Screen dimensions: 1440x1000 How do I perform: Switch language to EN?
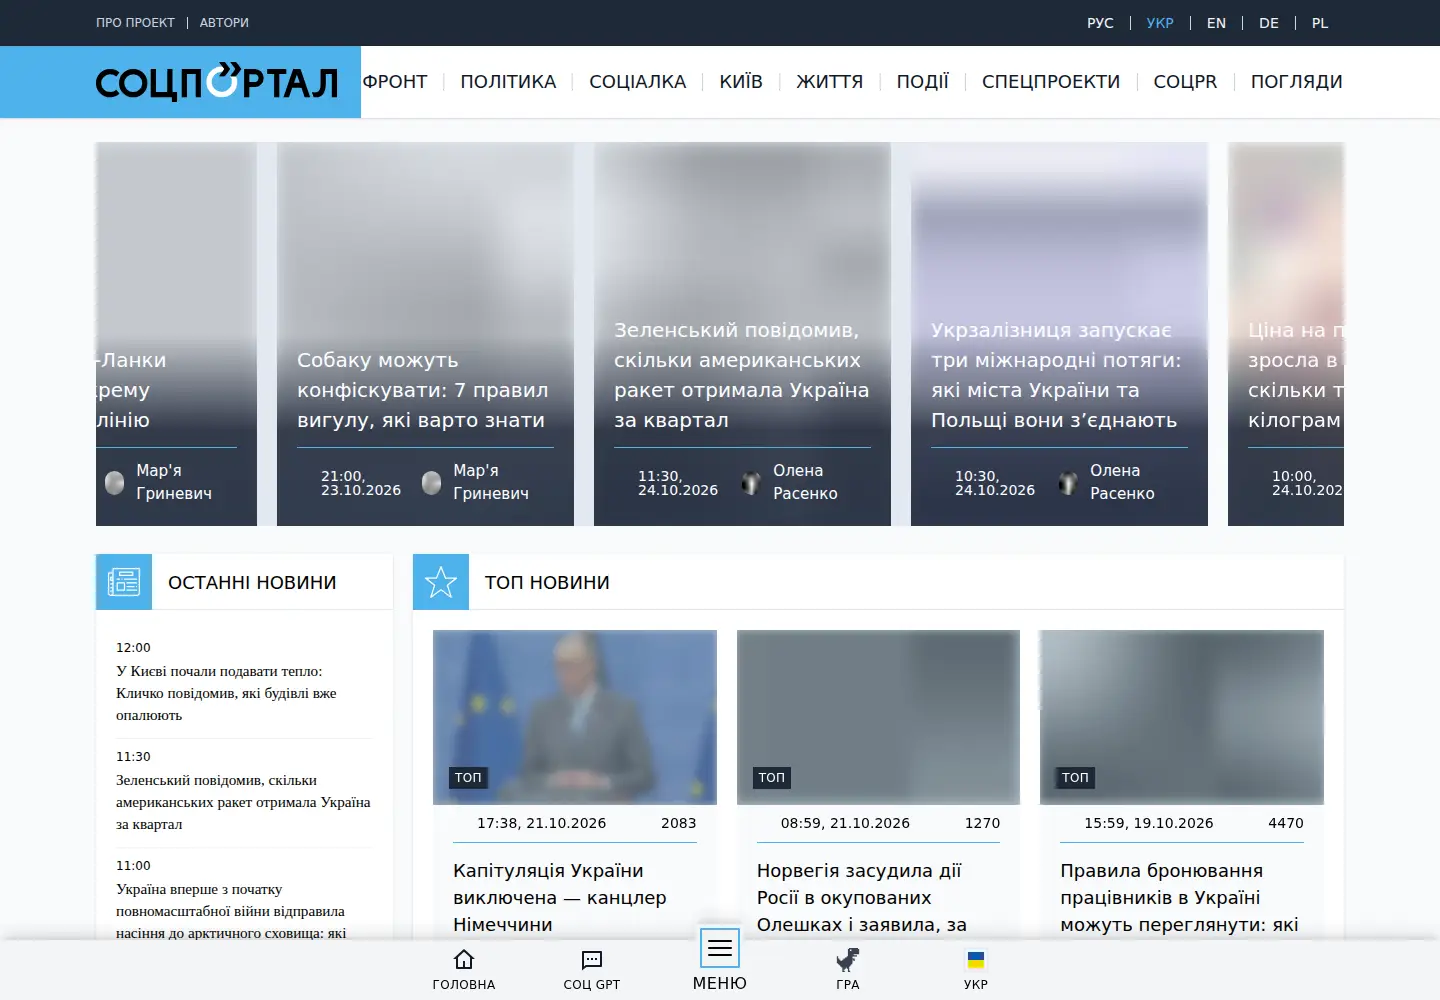tap(1216, 23)
